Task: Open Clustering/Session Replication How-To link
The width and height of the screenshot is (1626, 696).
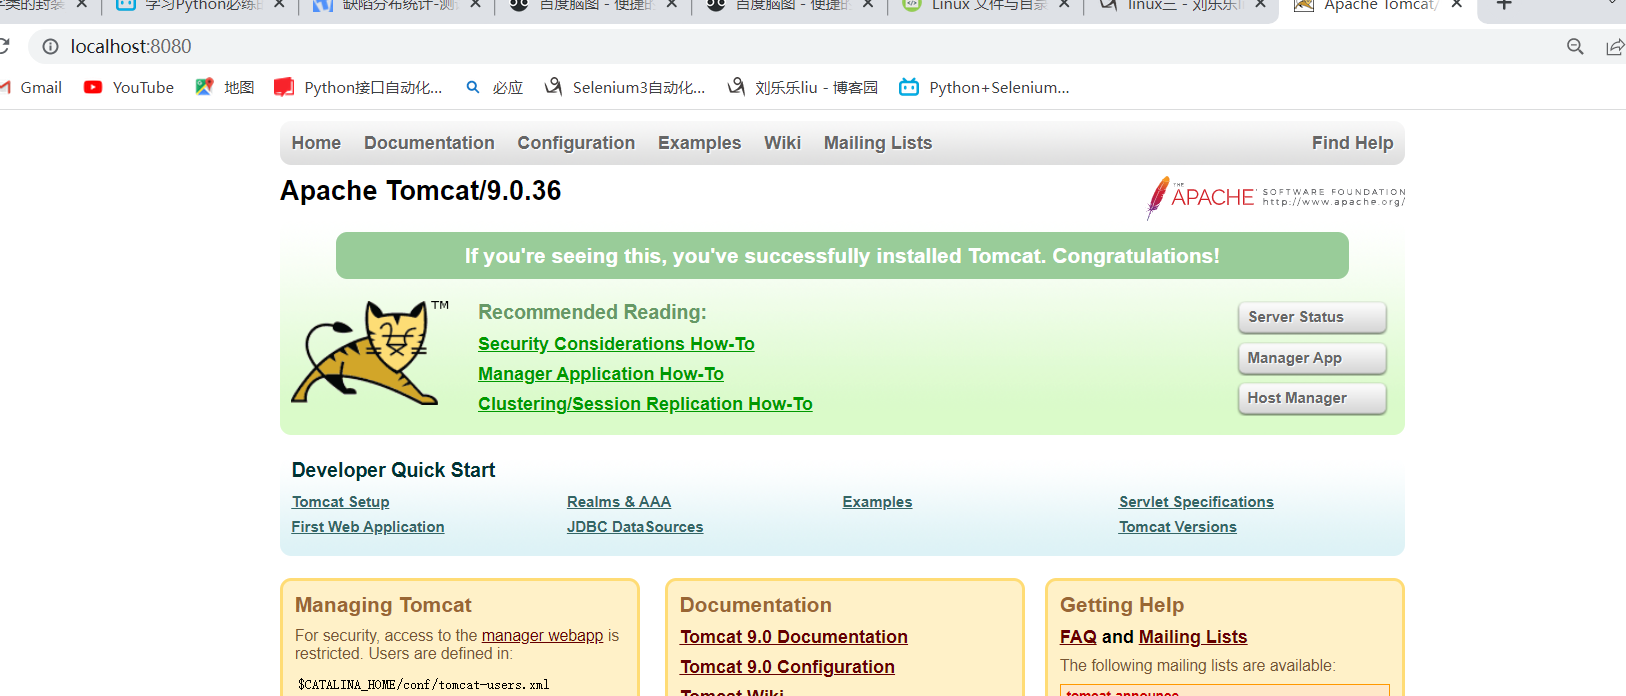Action: (x=645, y=404)
